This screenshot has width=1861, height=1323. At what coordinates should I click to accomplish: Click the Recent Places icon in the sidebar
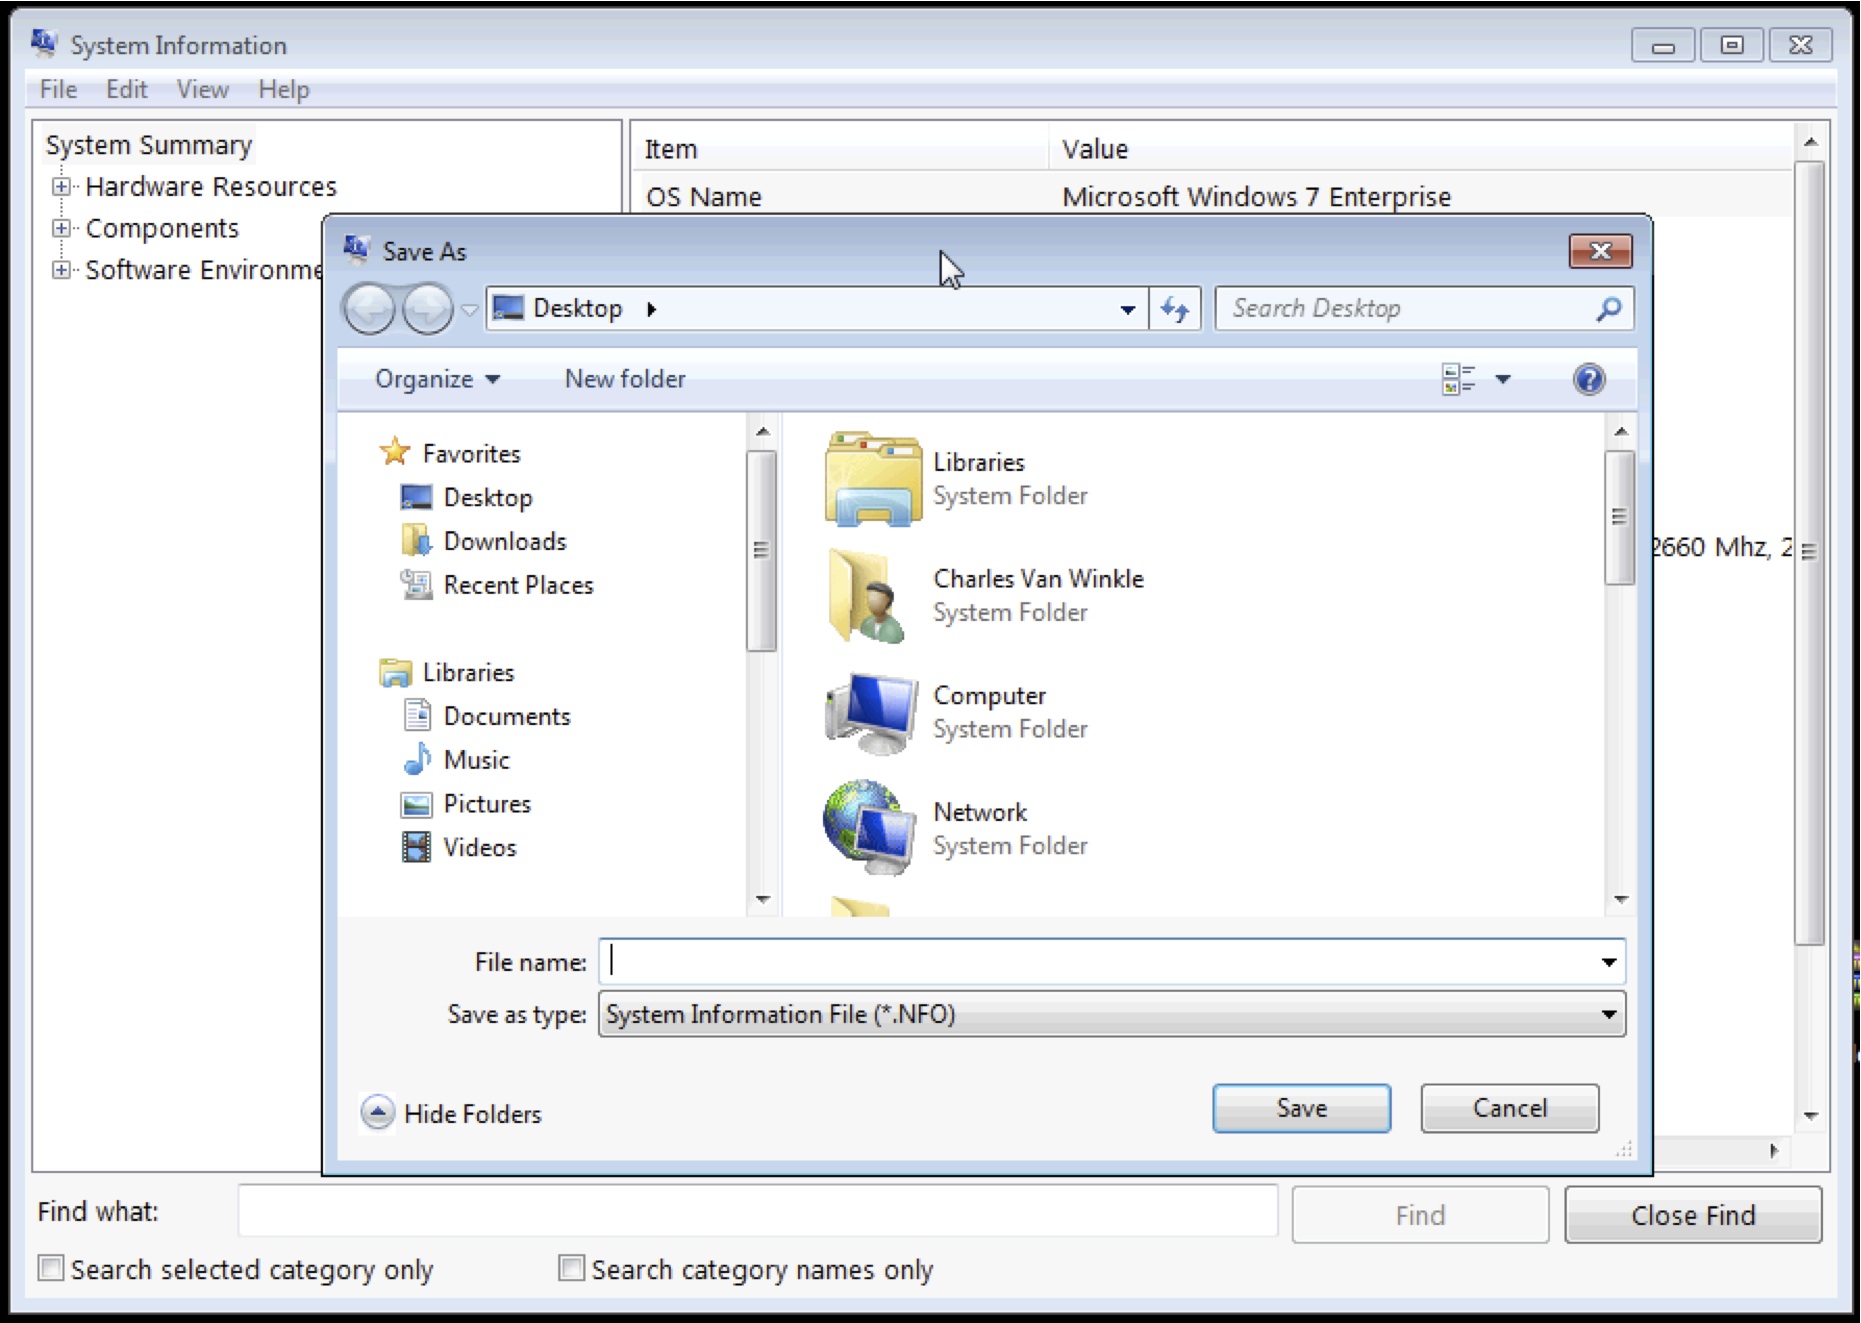click(x=416, y=584)
